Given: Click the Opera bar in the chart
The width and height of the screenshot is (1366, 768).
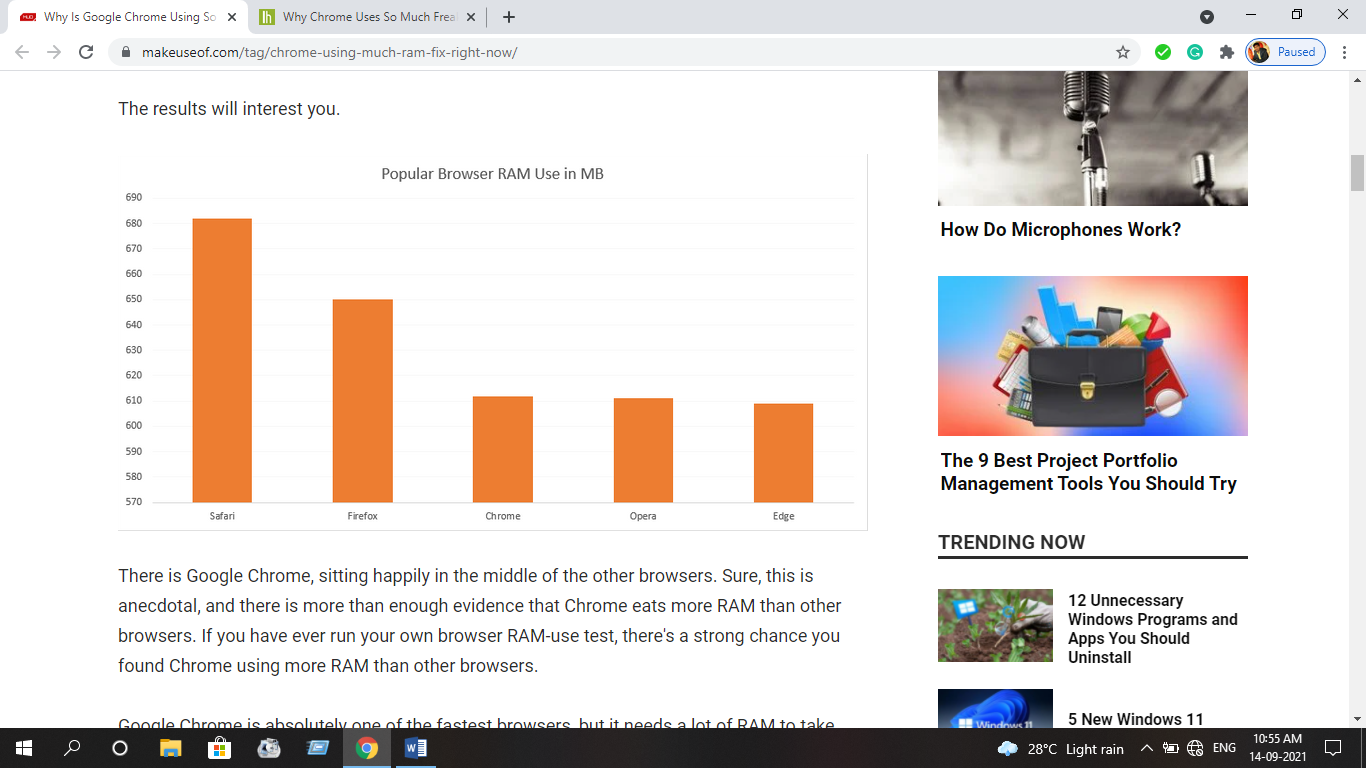Looking at the screenshot, I should [643, 450].
